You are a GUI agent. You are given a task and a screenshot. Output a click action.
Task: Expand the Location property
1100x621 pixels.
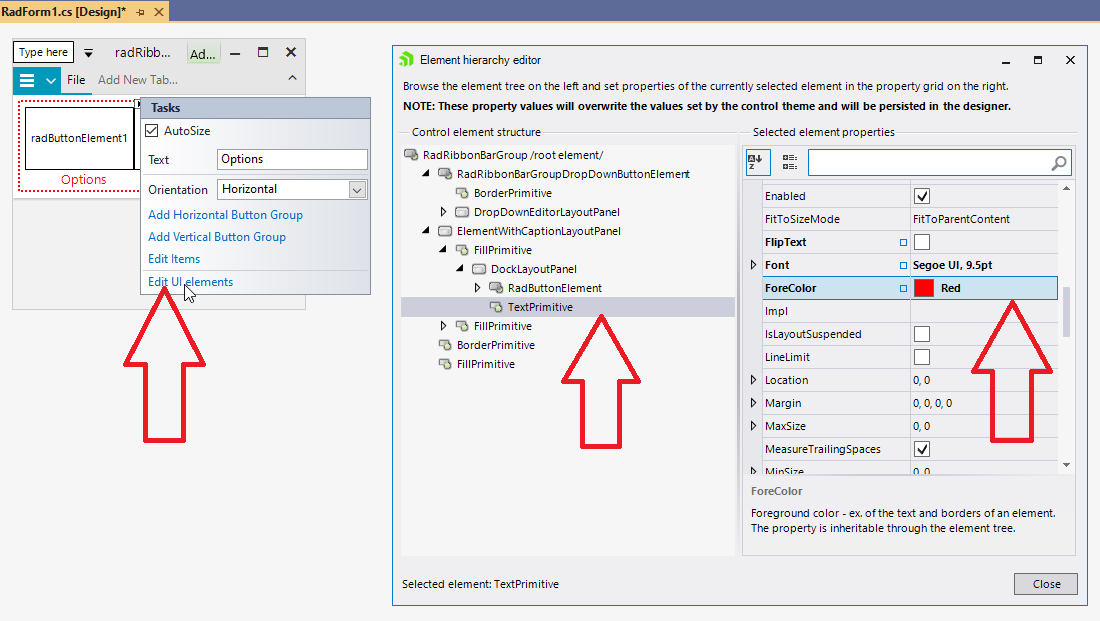coord(753,380)
